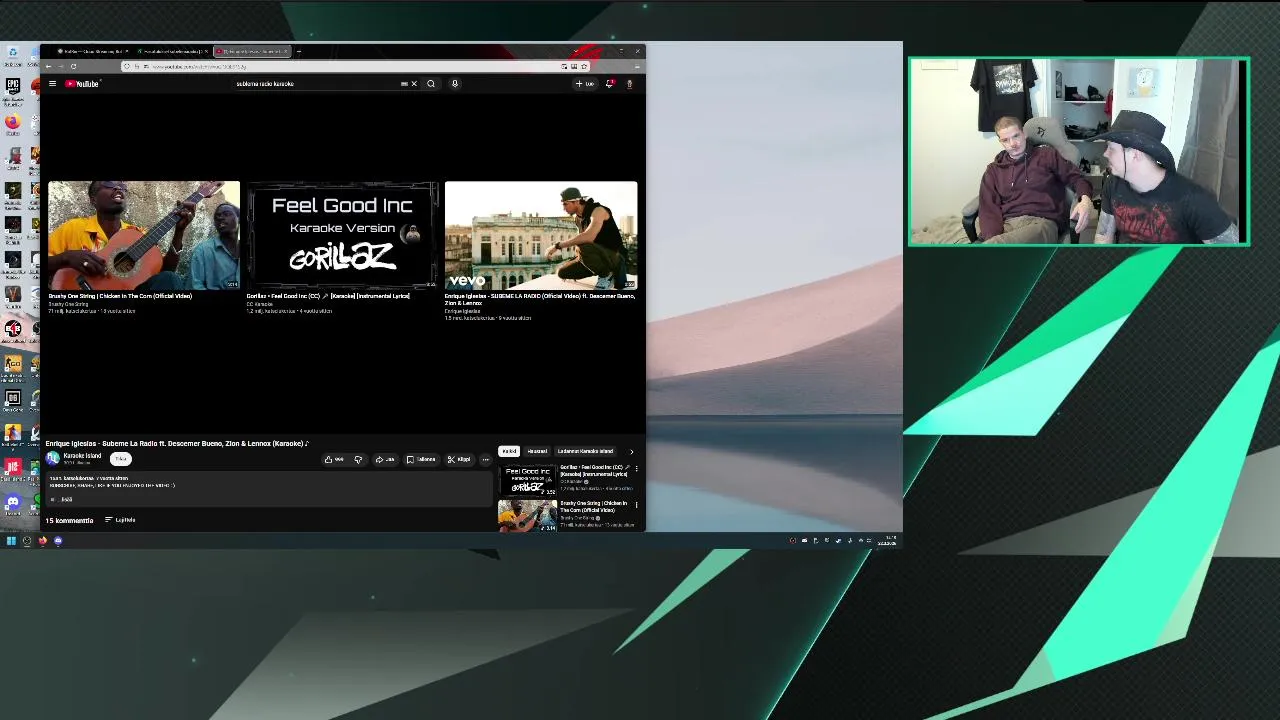
Task: Dislike the video with thumbs down
Action: (358, 460)
